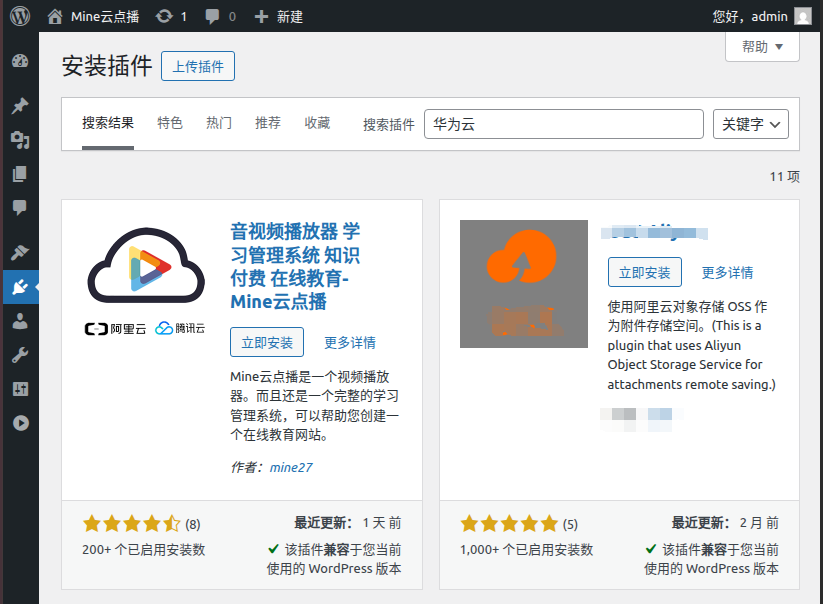The width and height of the screenshot is (823, 604).
Task: Click the Mine云点播 site name
Action: click(x=105, y=17)
